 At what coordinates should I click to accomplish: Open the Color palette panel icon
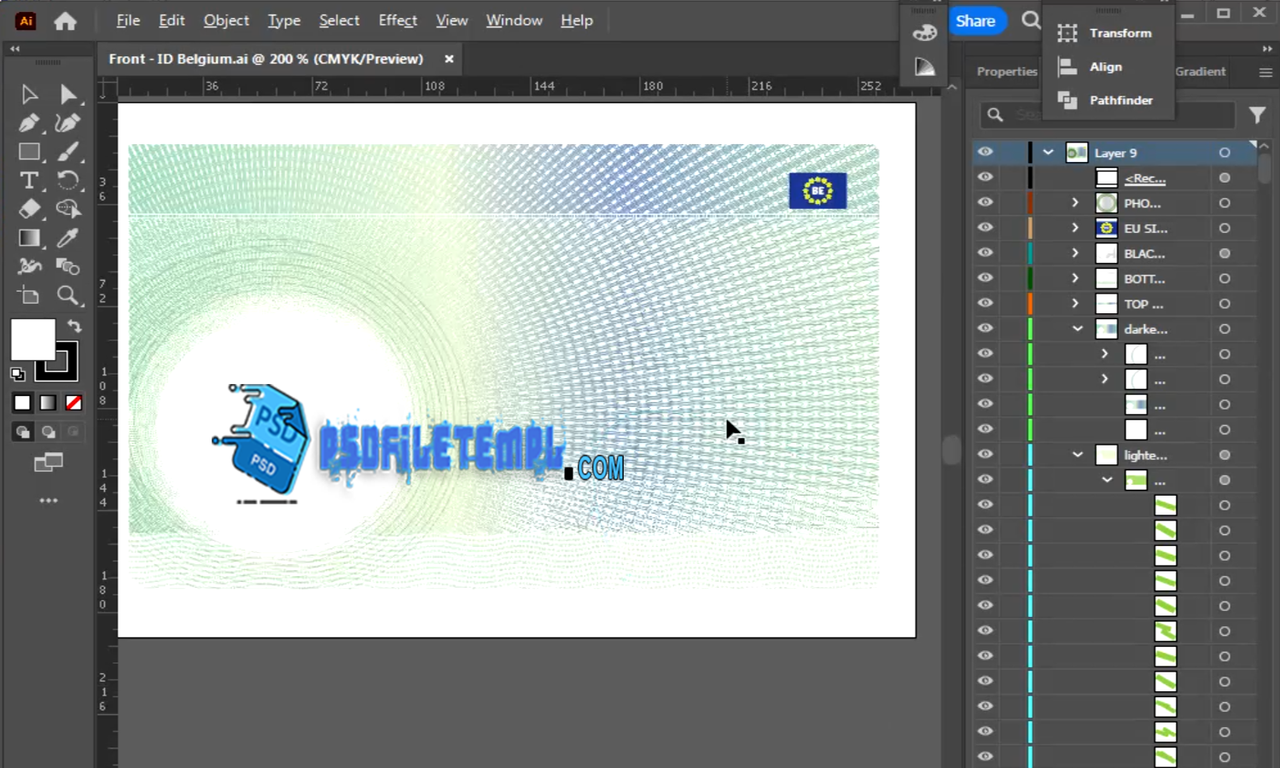click(x=925, y=33)
